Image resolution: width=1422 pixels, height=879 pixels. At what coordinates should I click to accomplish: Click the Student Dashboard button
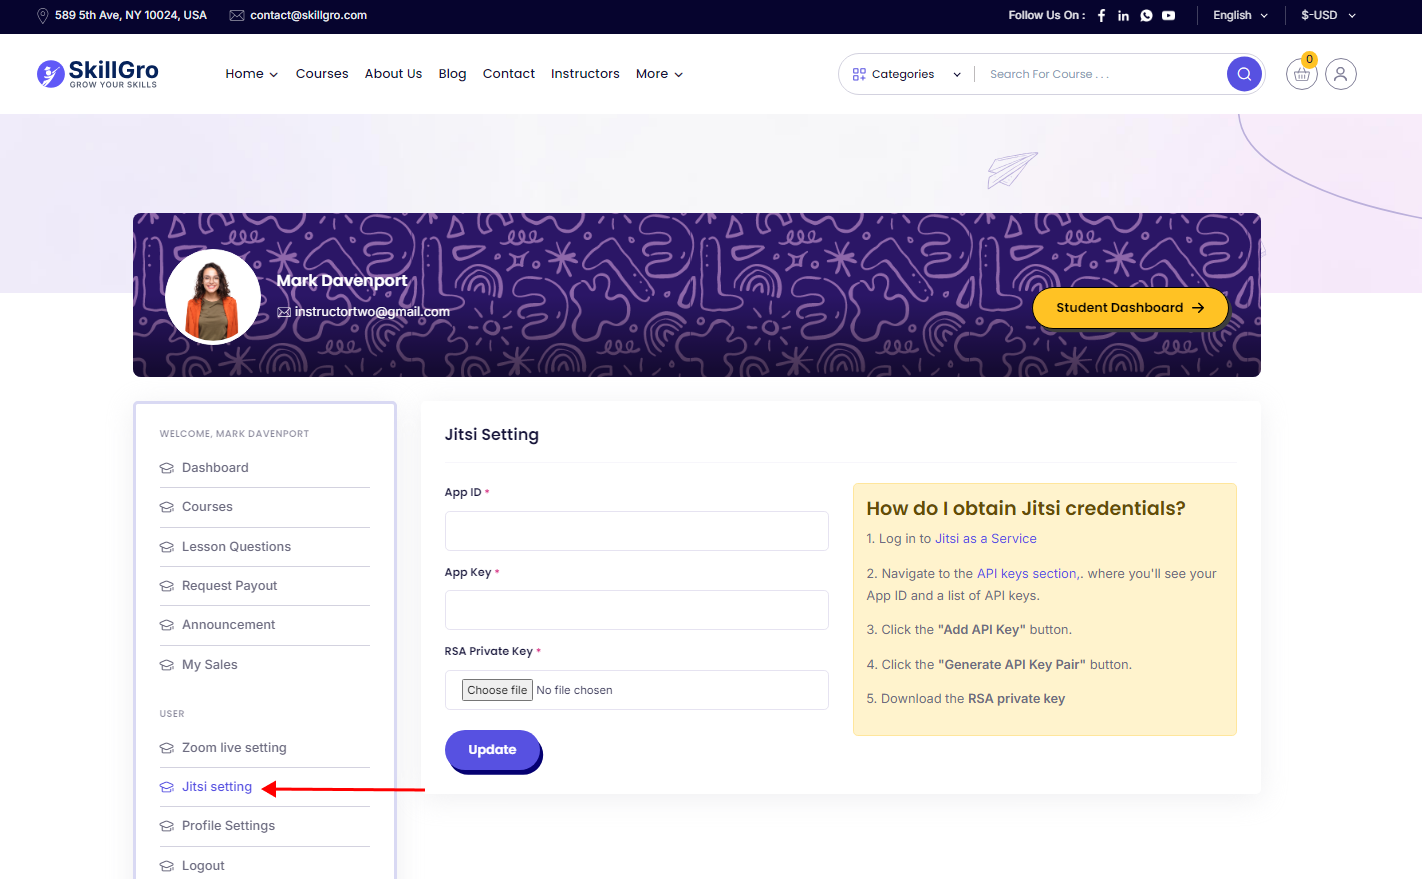coord(1130,308)
